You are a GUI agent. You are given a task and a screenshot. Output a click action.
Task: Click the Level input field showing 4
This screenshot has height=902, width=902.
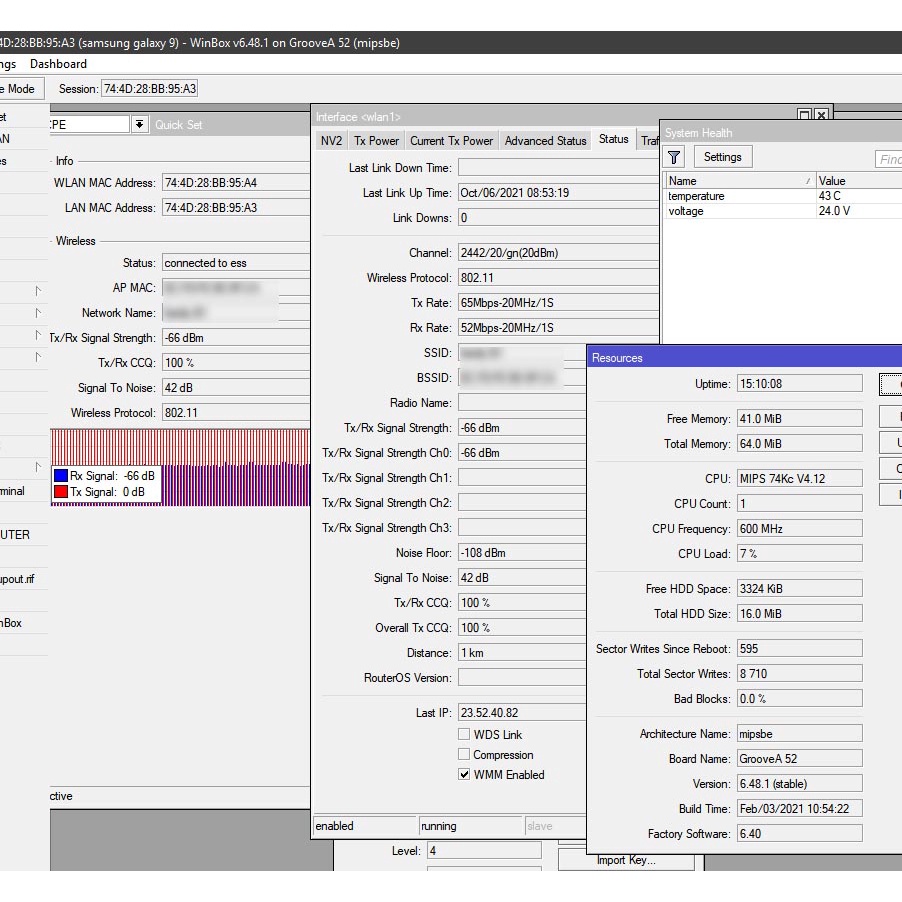(484, 850)
